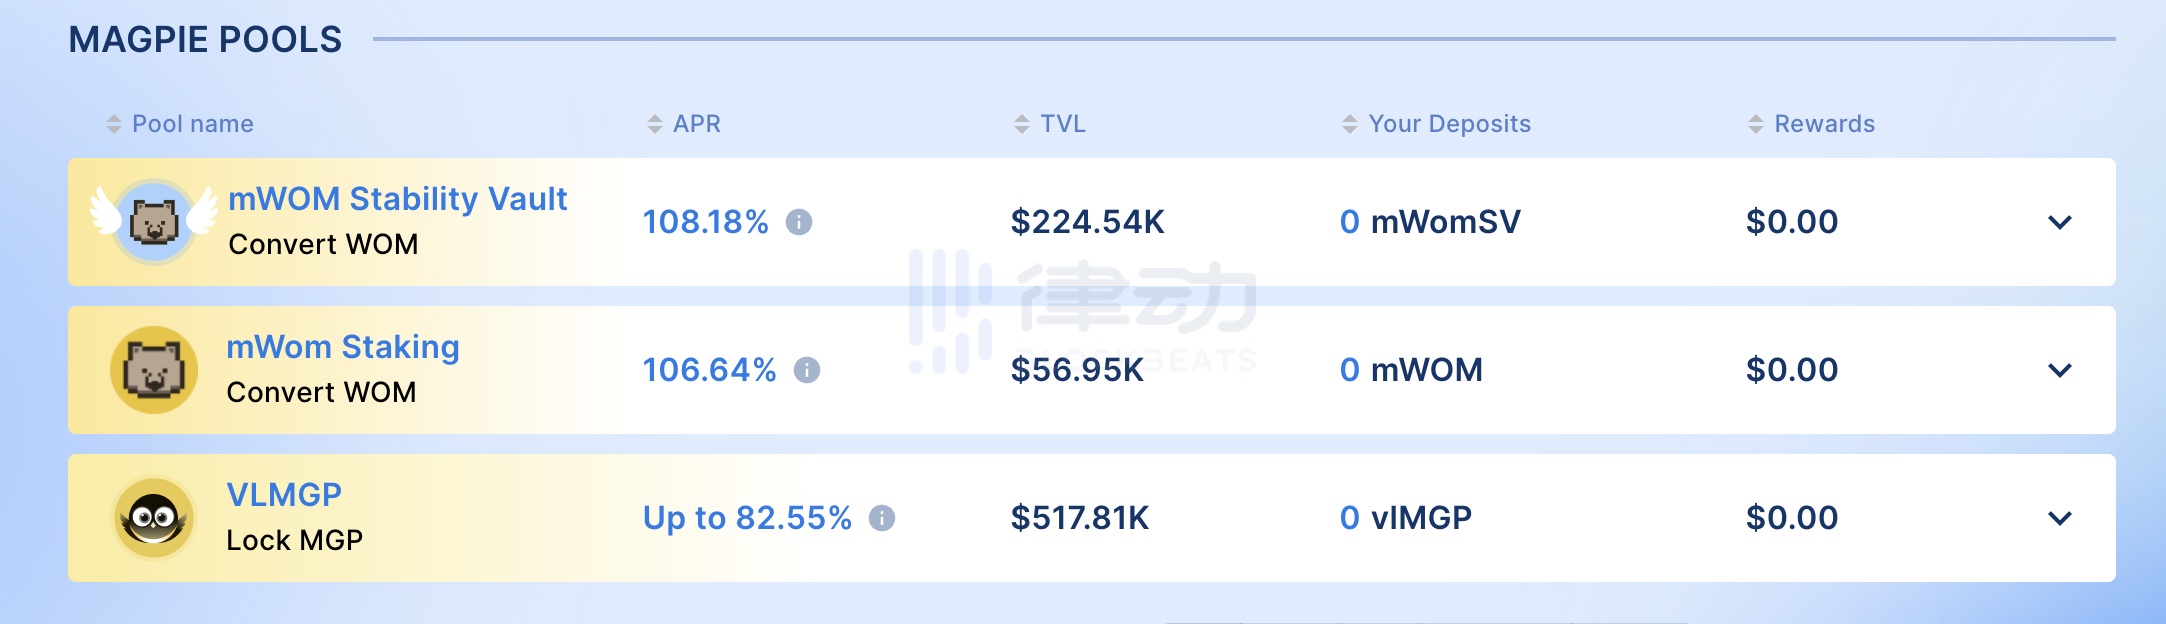This screenshot has width=2166, height=624.
Task: Click the 0 mWomSV deposit amount
Action: click(1429, 222)
